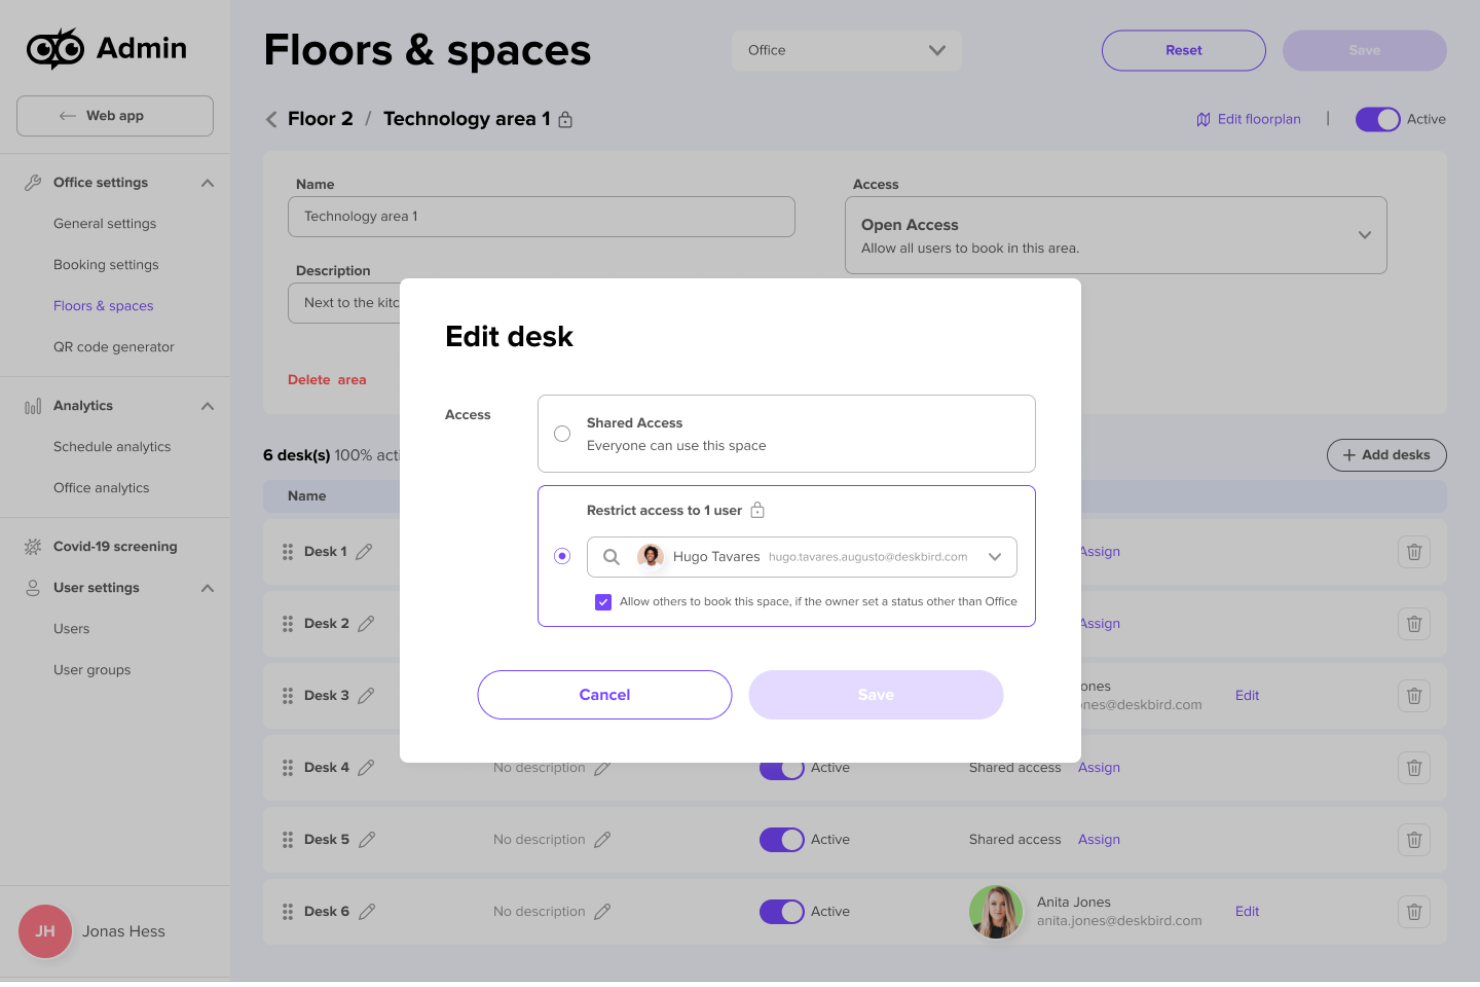
Task: Click the bar chart icon beside Analytics
Action: 33,405
